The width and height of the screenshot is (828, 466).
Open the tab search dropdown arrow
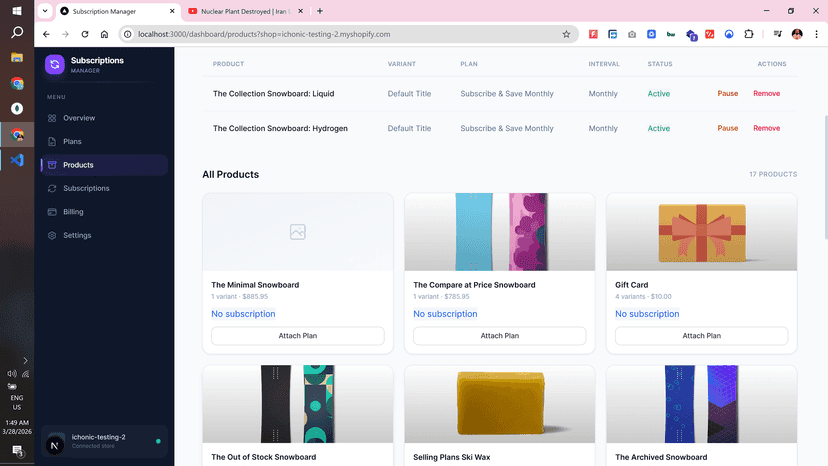(45, 11)
